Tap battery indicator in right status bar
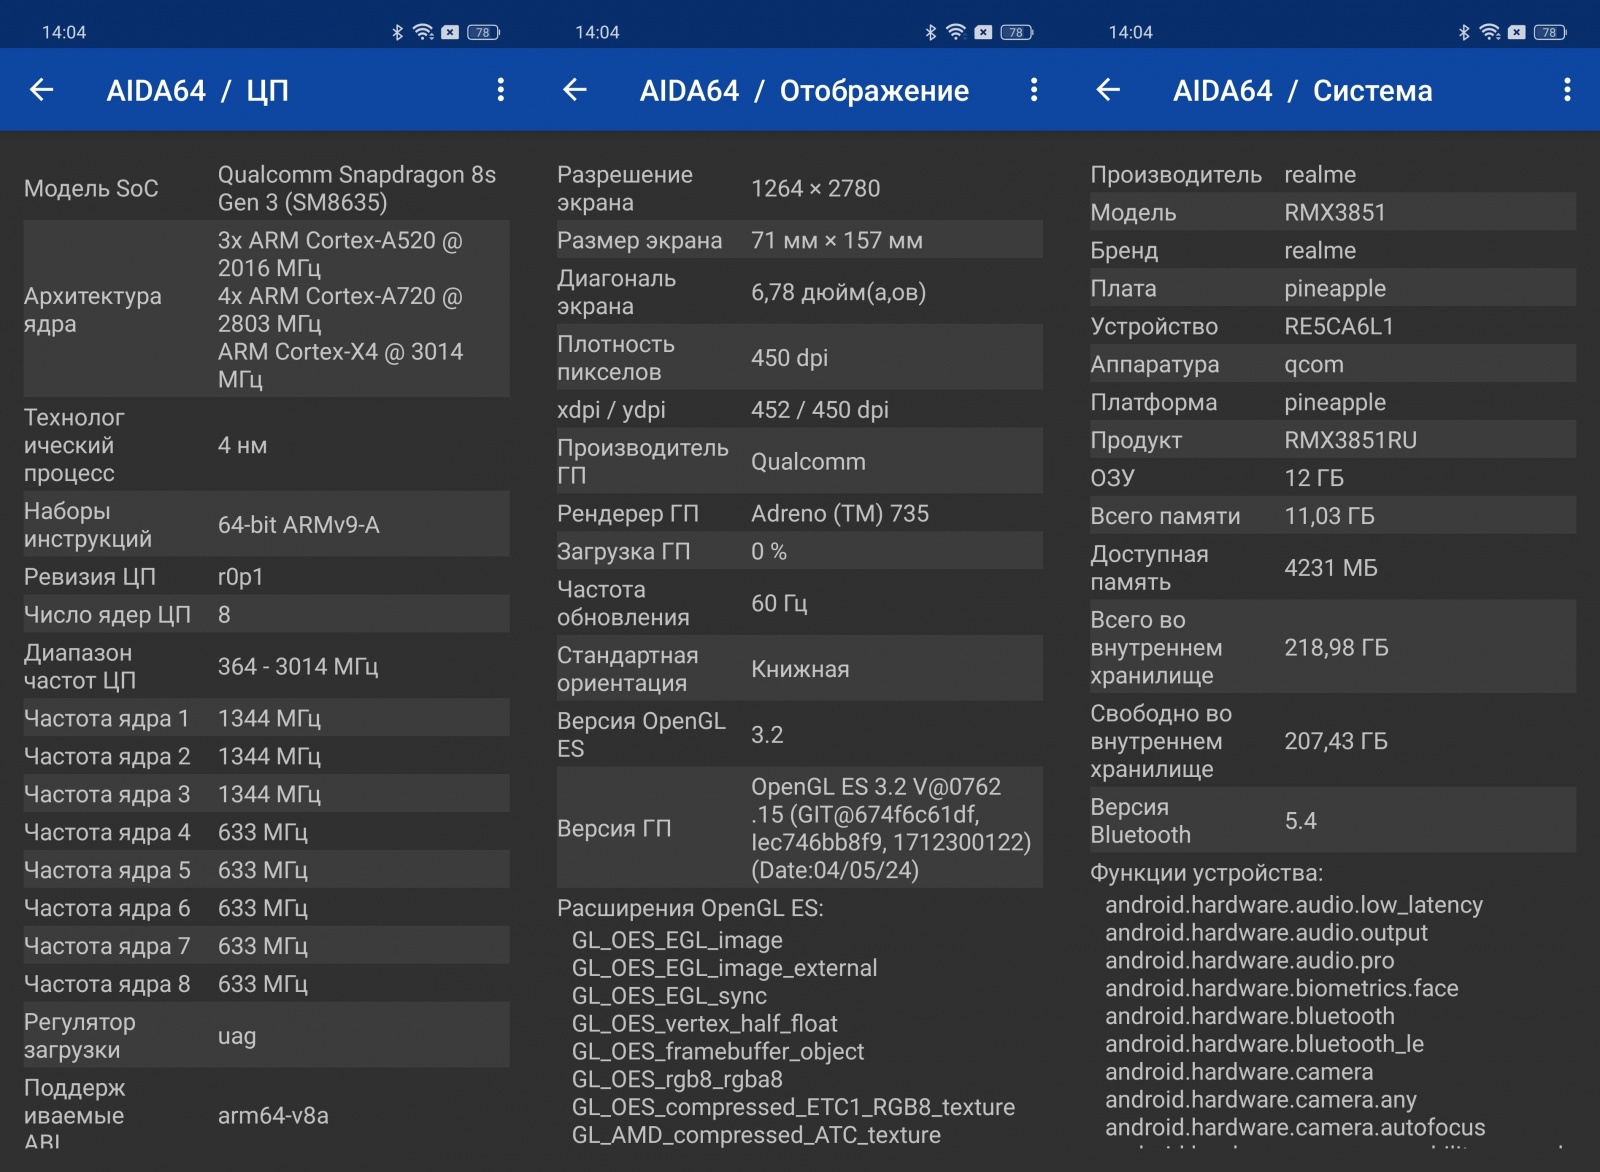The width and height of the screenshot is (1600, 1172). point(1550,32)
